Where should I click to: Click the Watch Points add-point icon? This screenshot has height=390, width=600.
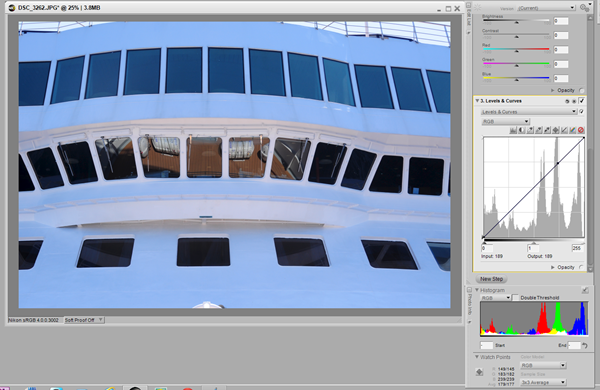(479, 372)
